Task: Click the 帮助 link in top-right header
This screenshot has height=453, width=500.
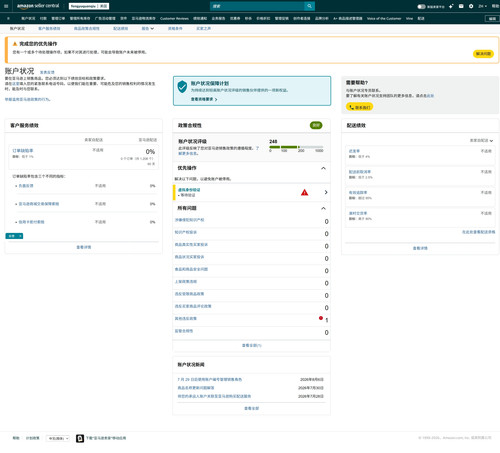Action: (x=496, y=6)
